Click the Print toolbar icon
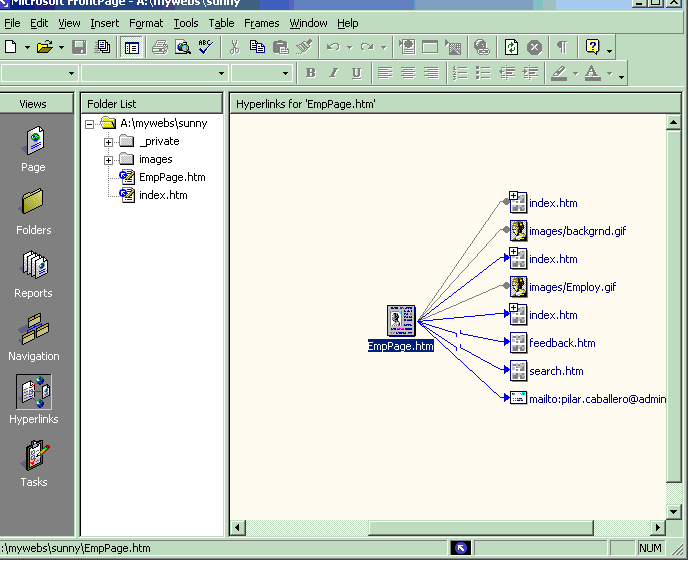Viewport: 700px width, 572px height. [160, 47]
